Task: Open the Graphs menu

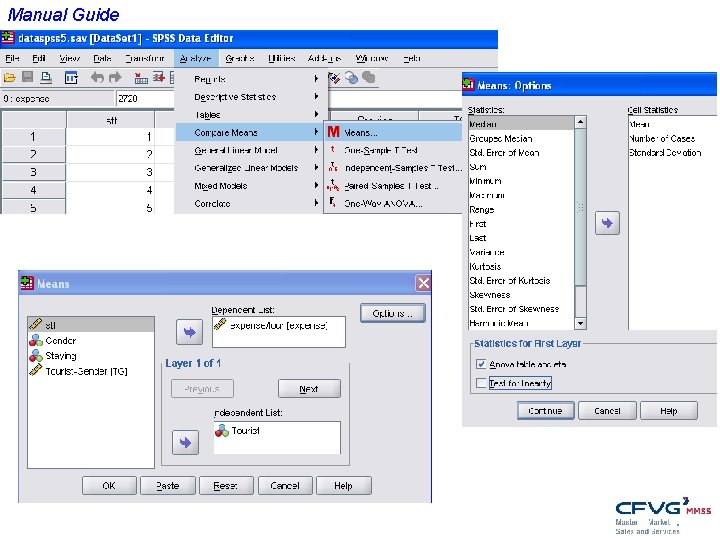Action: point(240,58)
